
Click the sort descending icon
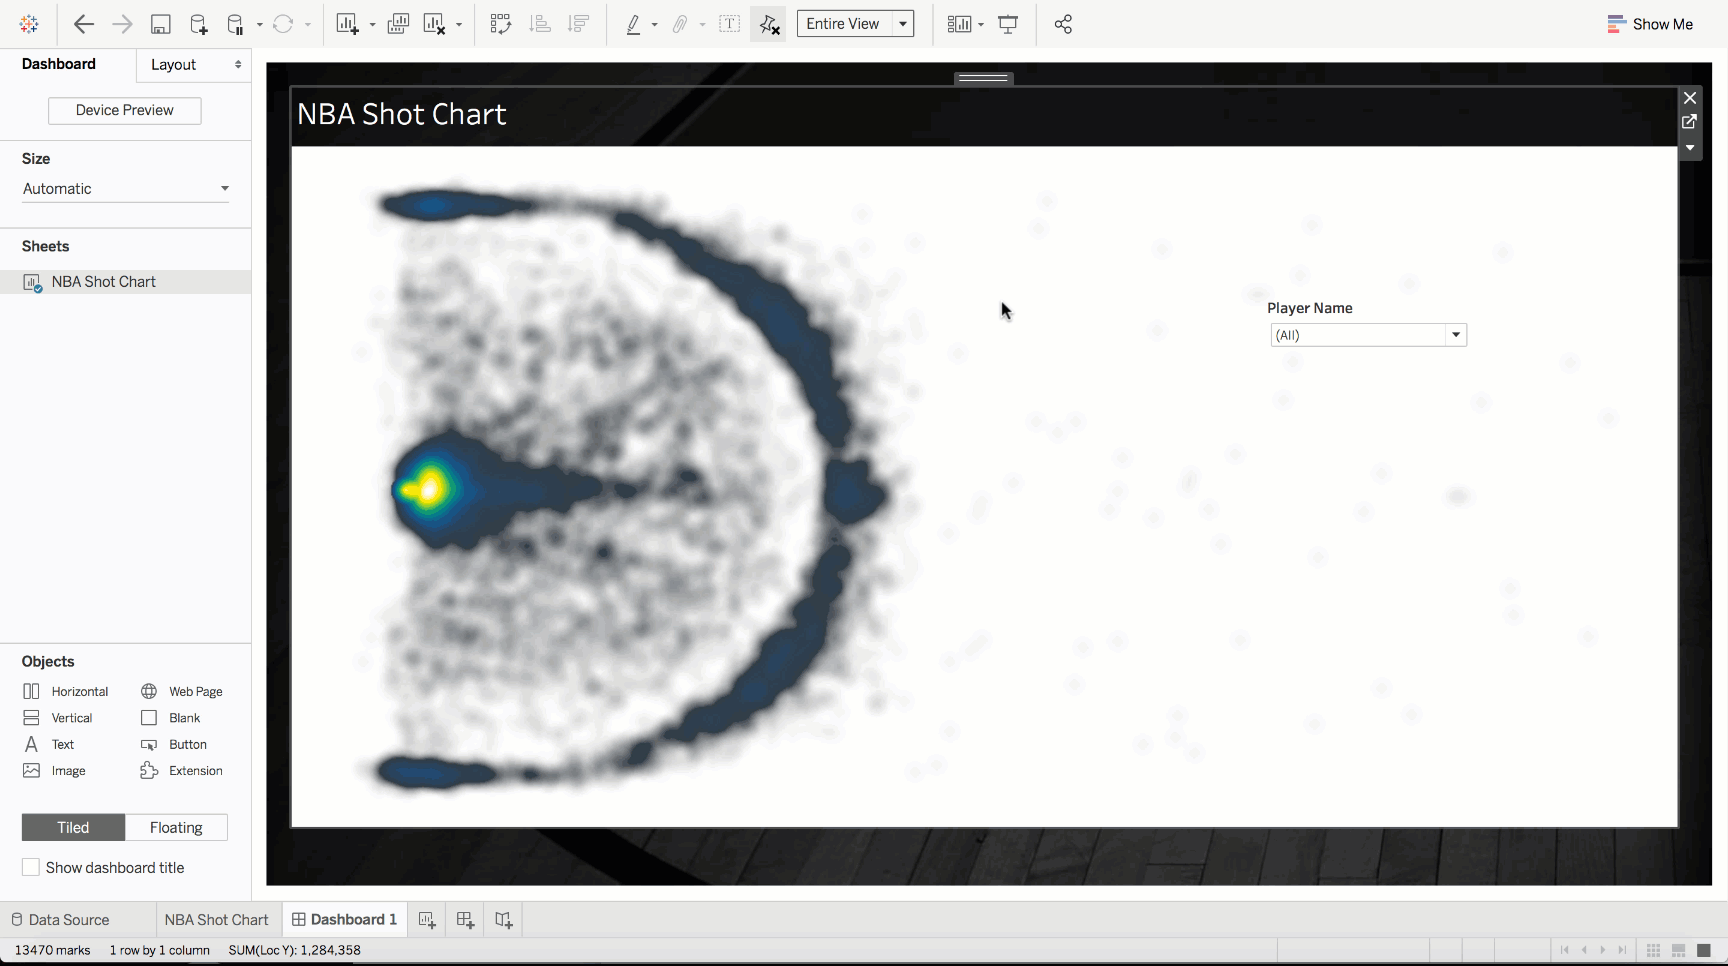578,24
